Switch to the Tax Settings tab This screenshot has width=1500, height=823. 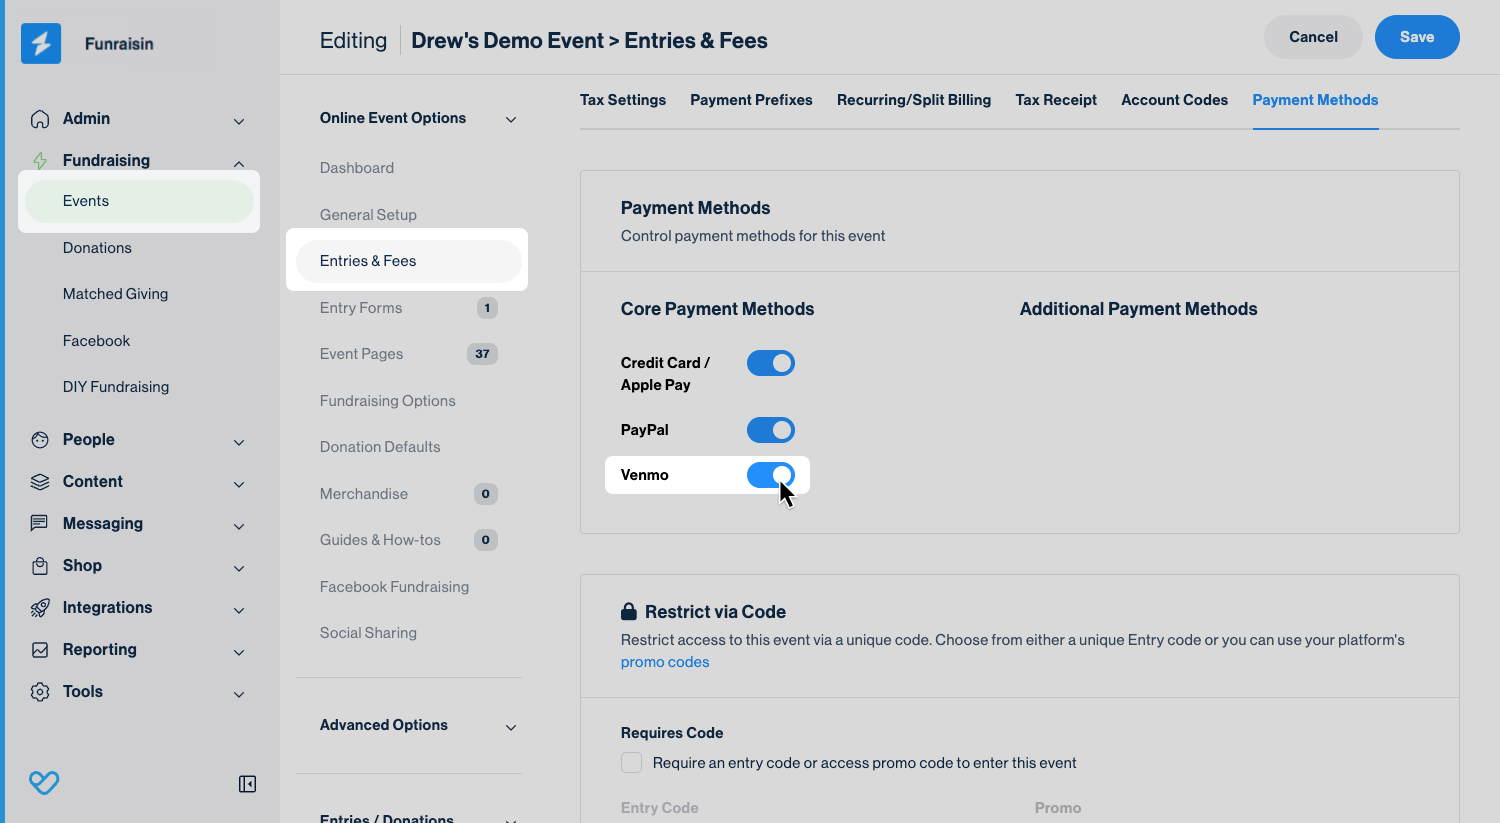click(622, 100)
